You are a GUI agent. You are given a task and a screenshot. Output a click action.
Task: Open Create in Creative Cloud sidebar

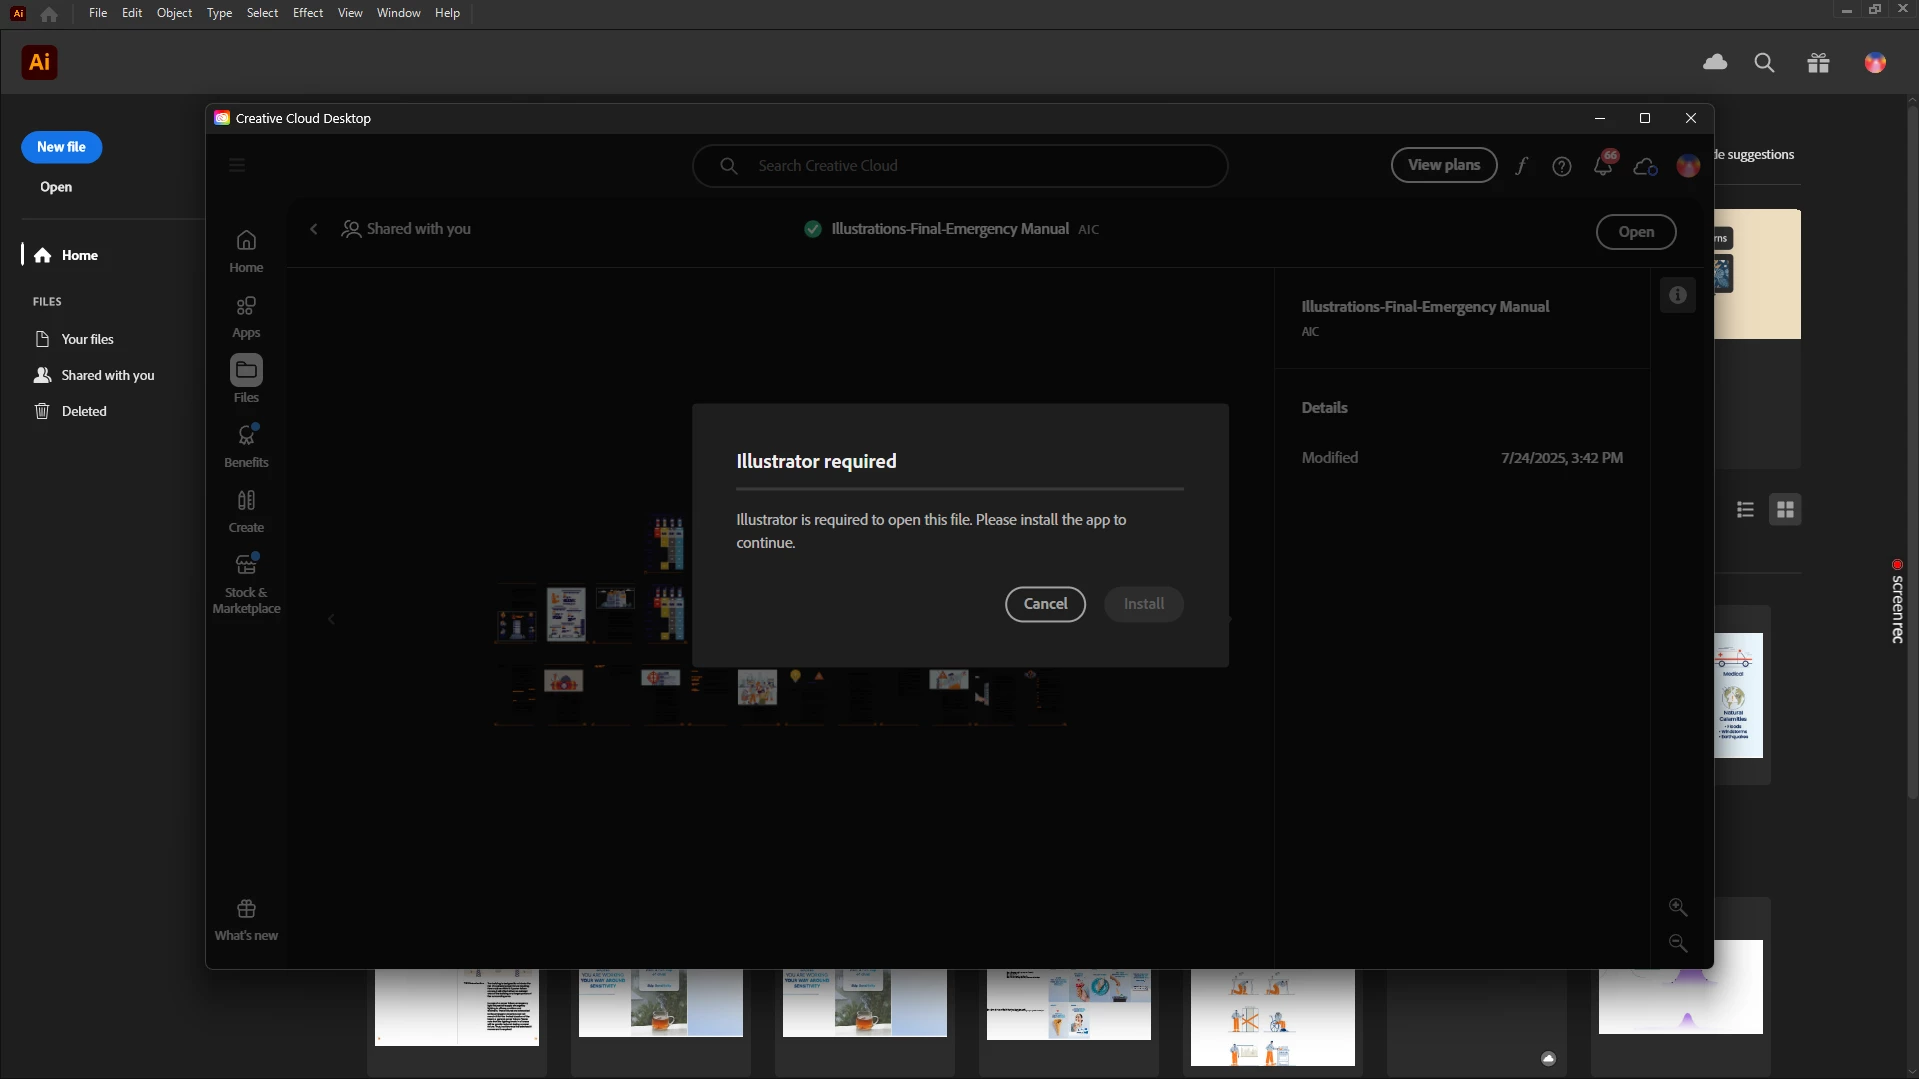(x=246, y=511)
